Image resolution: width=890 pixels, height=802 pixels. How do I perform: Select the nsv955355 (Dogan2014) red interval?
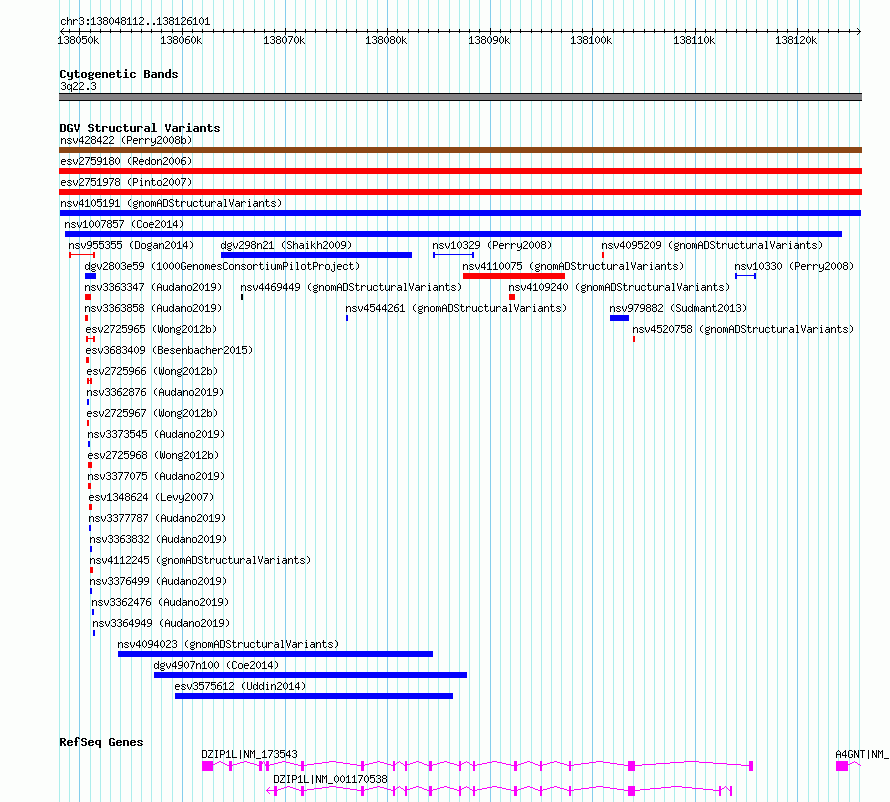click(82, 255)
